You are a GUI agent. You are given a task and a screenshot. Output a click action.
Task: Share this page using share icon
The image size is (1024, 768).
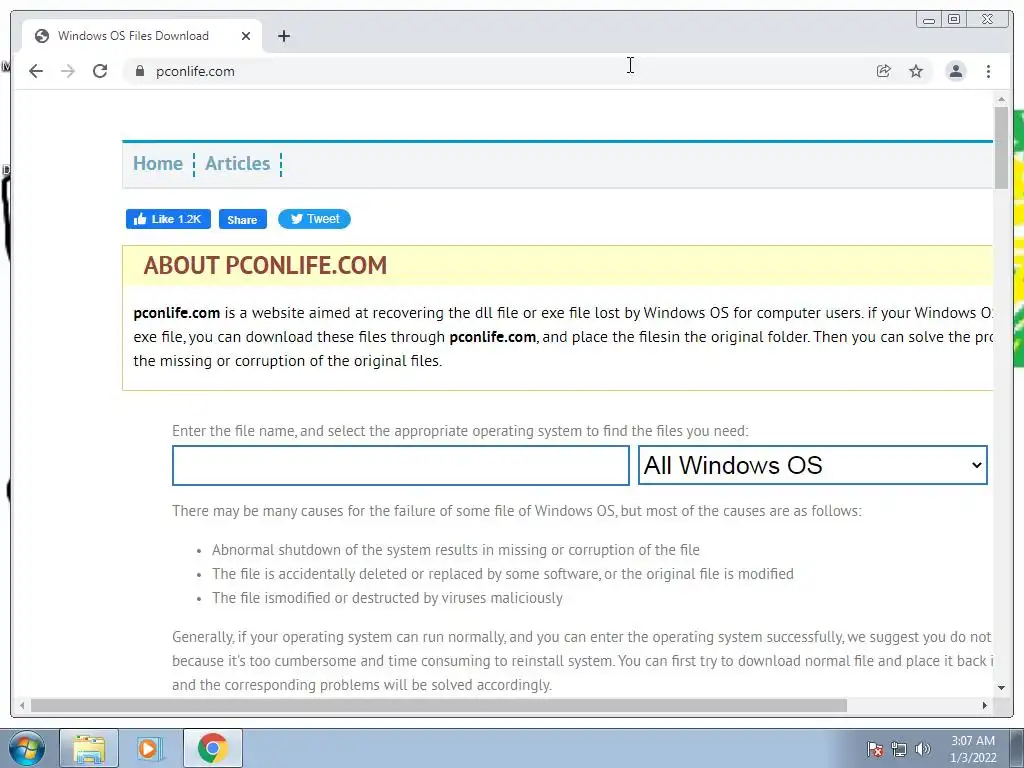(884, 71)
